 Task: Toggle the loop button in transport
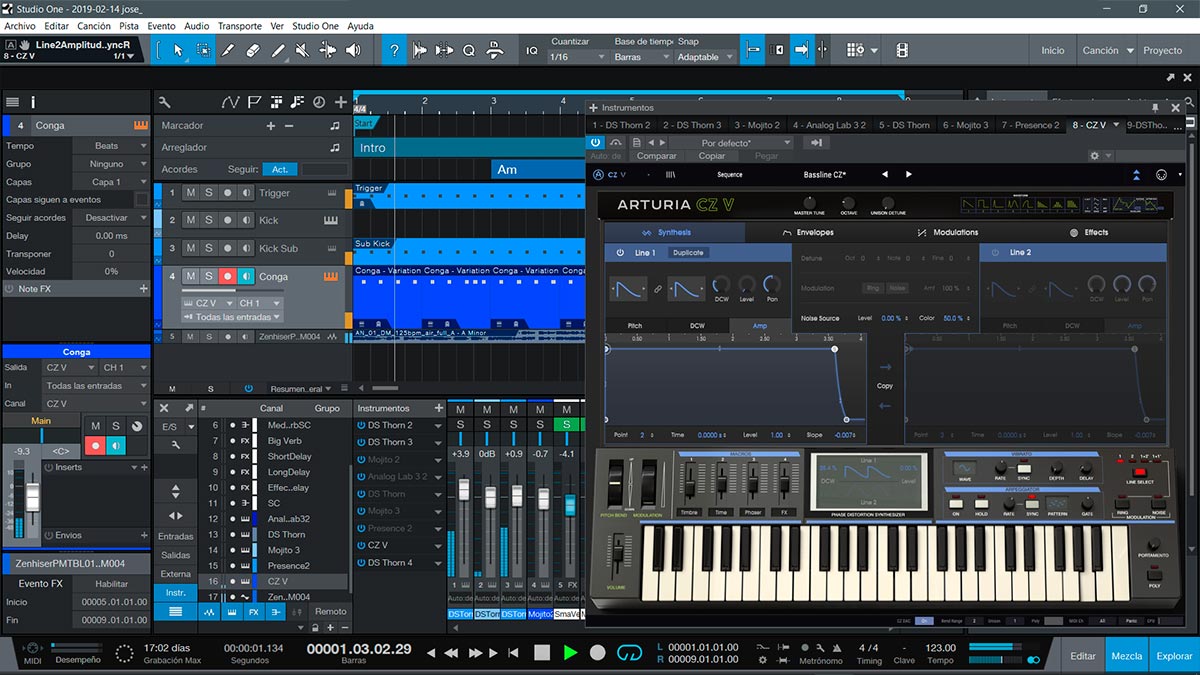629,653
